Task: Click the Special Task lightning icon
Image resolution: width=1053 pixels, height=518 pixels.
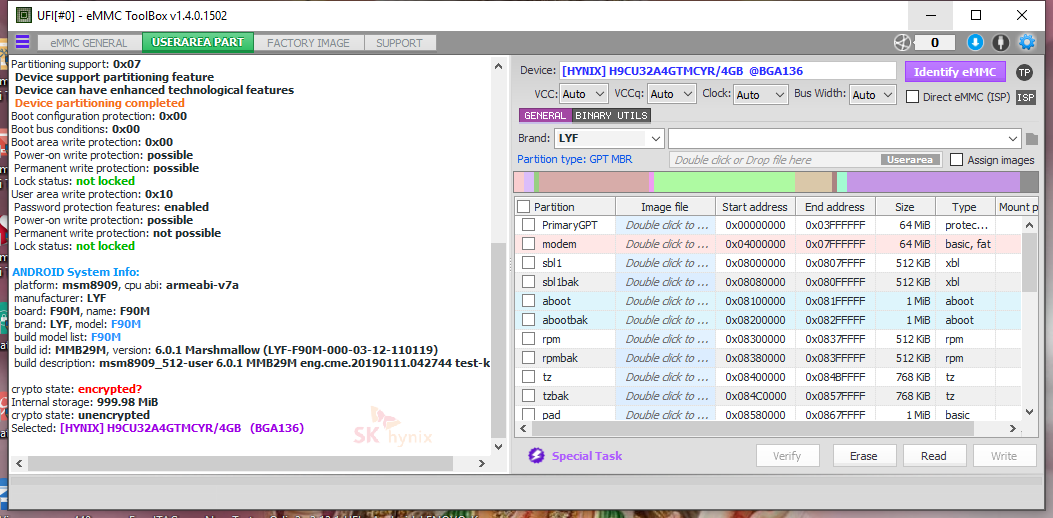Action: (536, 456)
